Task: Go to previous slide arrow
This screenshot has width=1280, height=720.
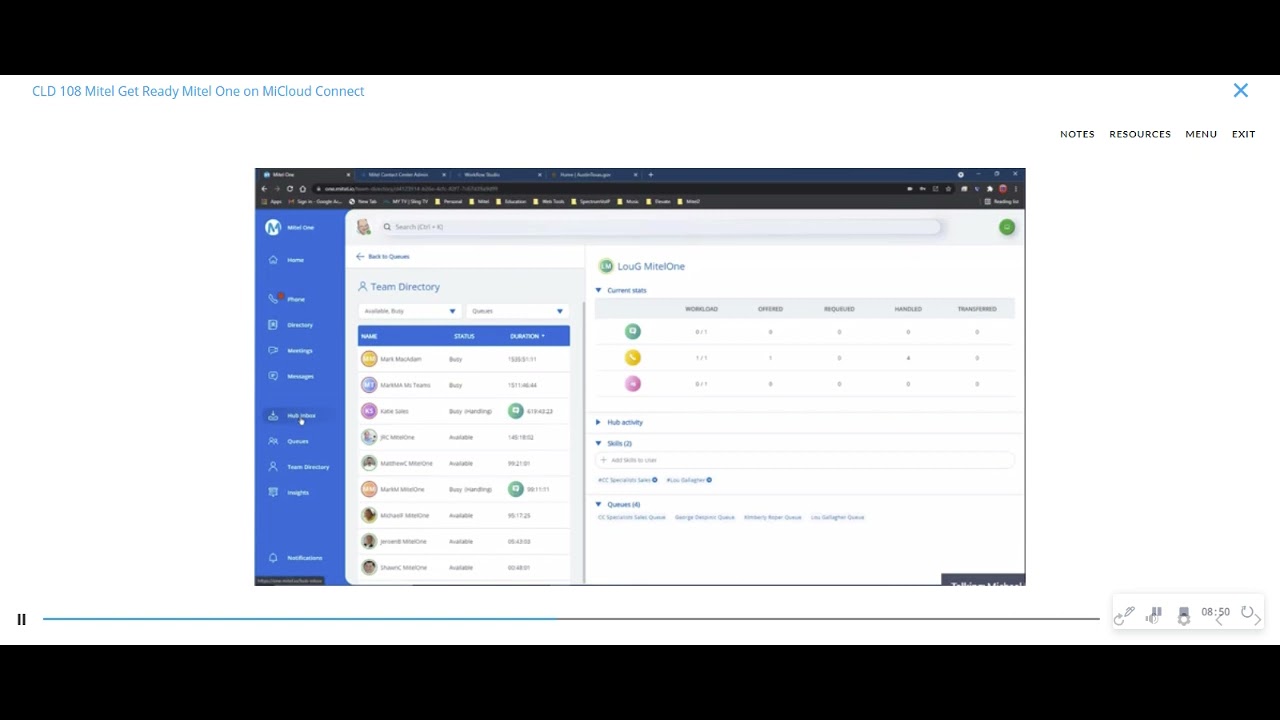Action: (x=1220, y=620)
